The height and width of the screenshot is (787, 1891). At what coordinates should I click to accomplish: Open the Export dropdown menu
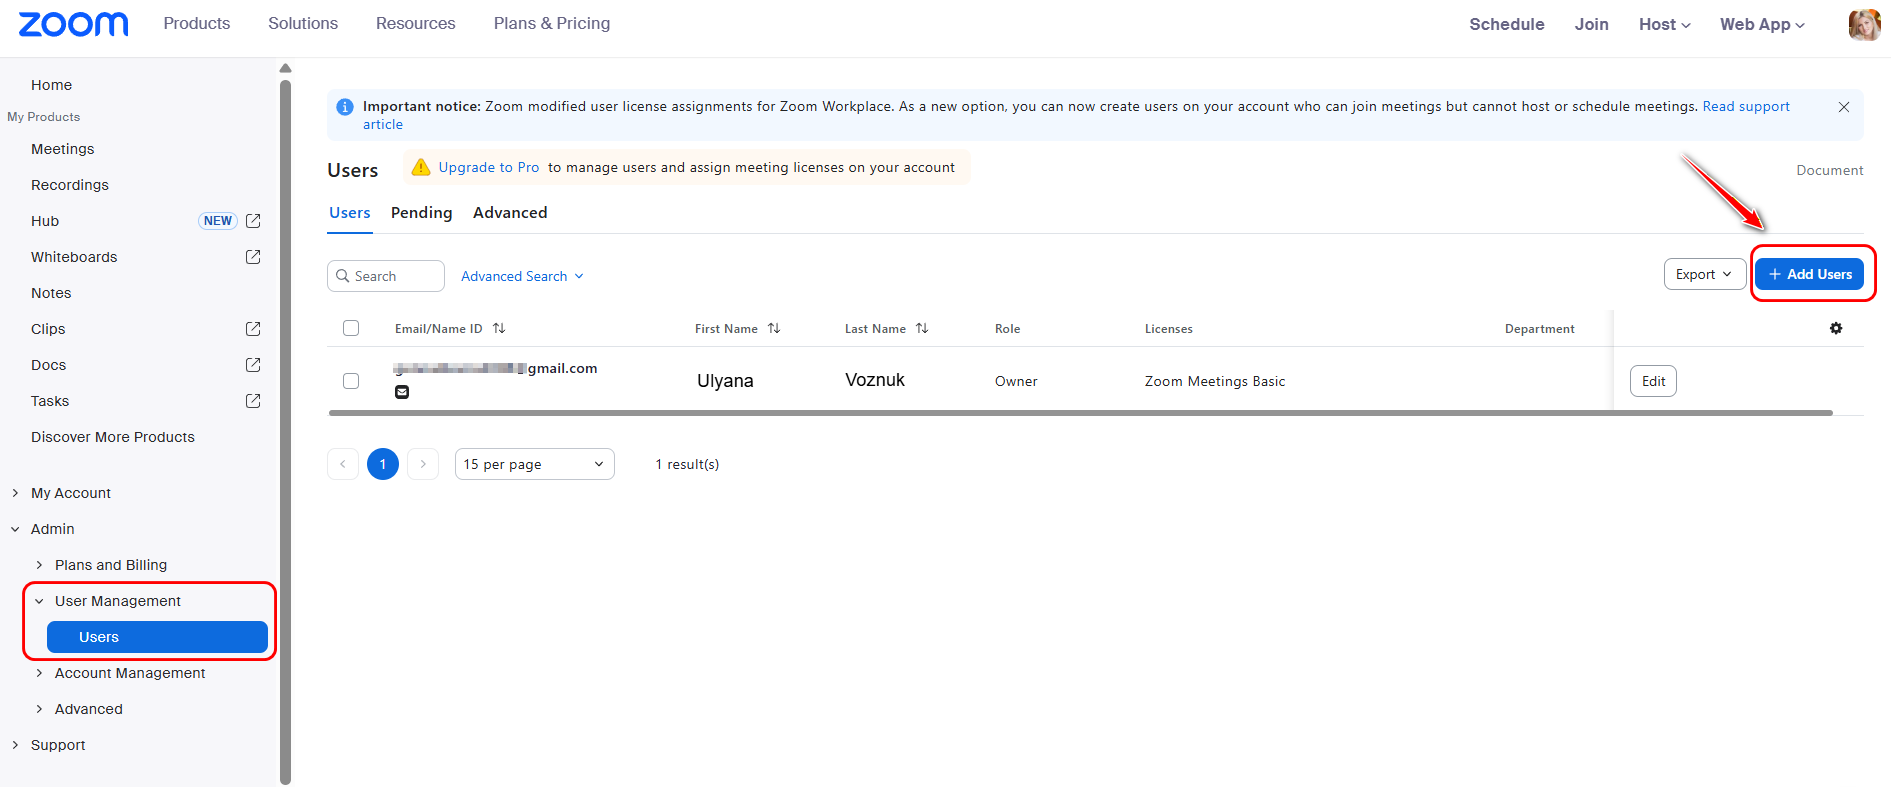tap(1704, 274)
